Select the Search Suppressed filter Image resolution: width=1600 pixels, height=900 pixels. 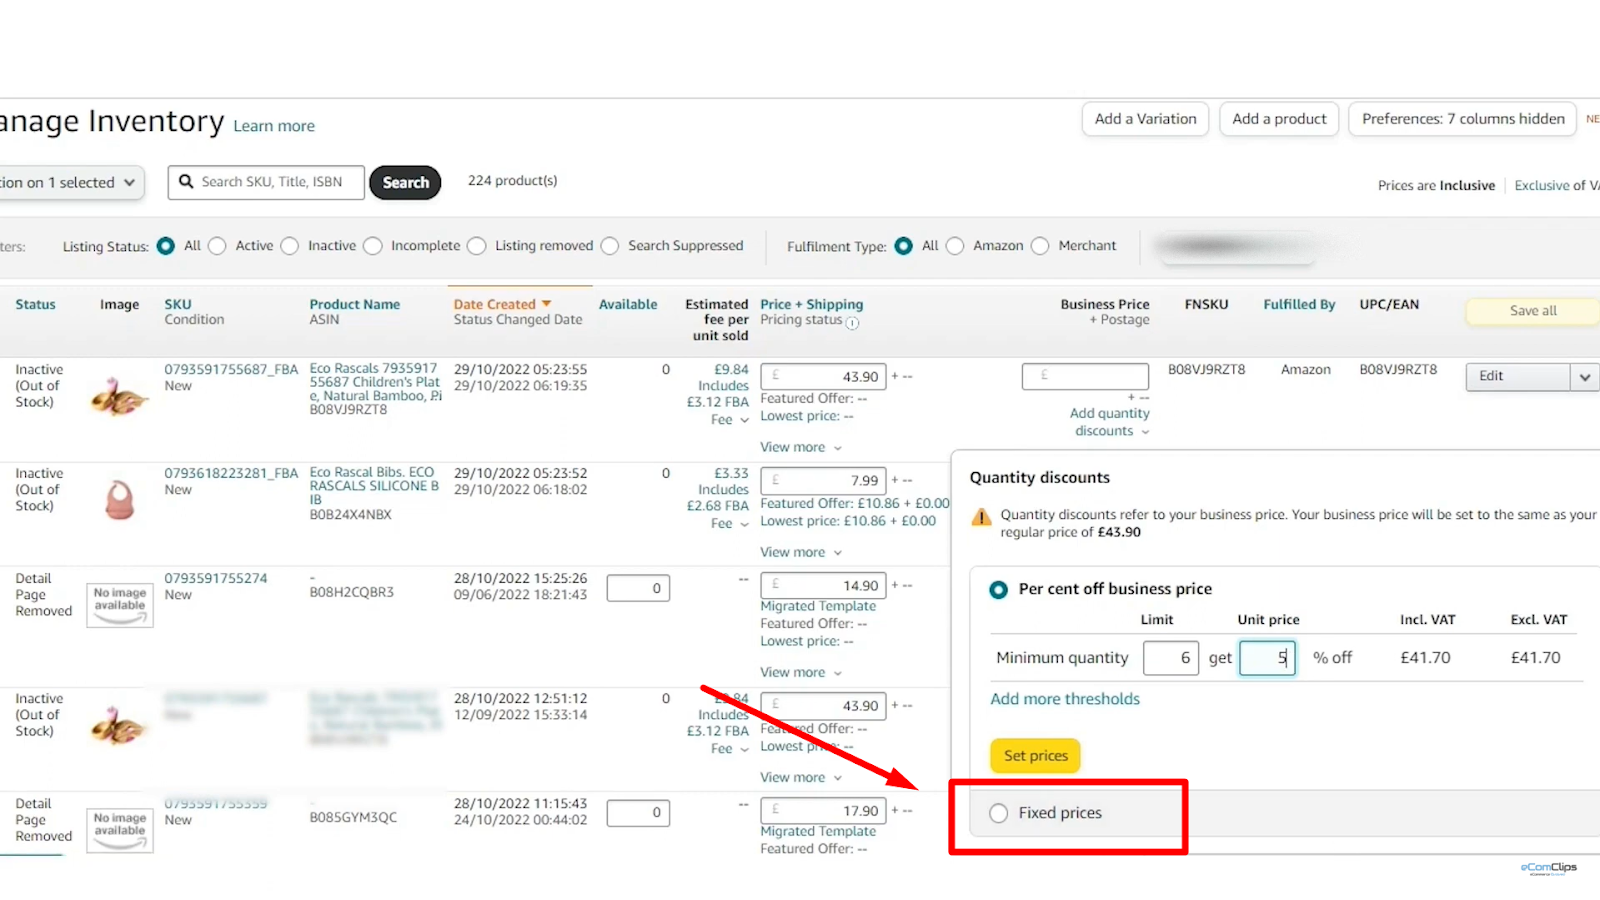pos(610,246)
